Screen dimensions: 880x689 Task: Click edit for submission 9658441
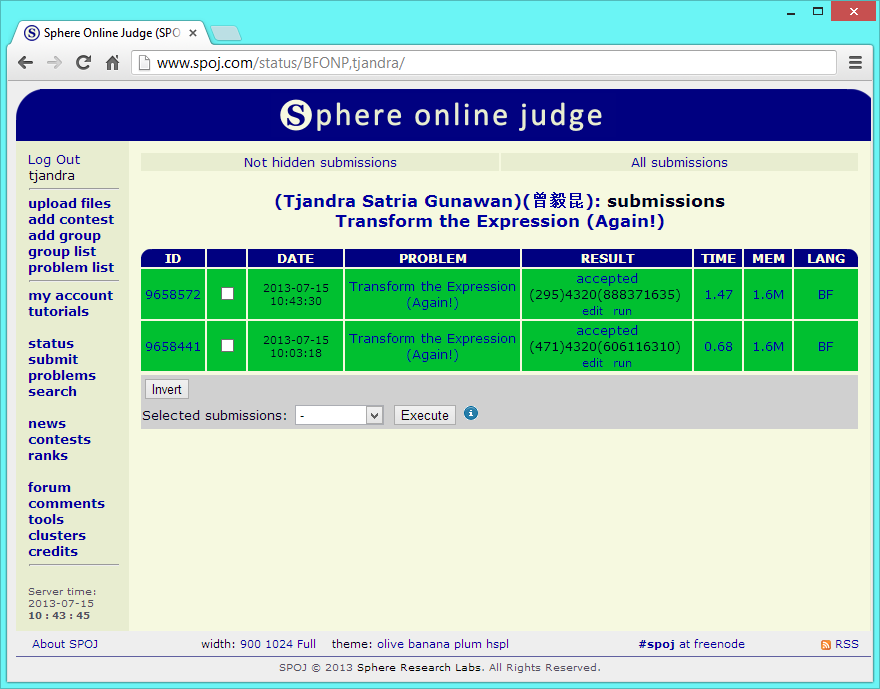pos(592,364)
